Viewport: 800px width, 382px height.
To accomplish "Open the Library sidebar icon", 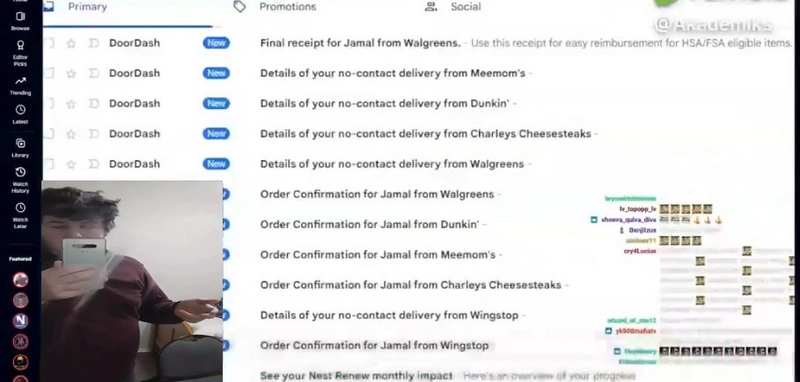I will click(x=20, y=147).
